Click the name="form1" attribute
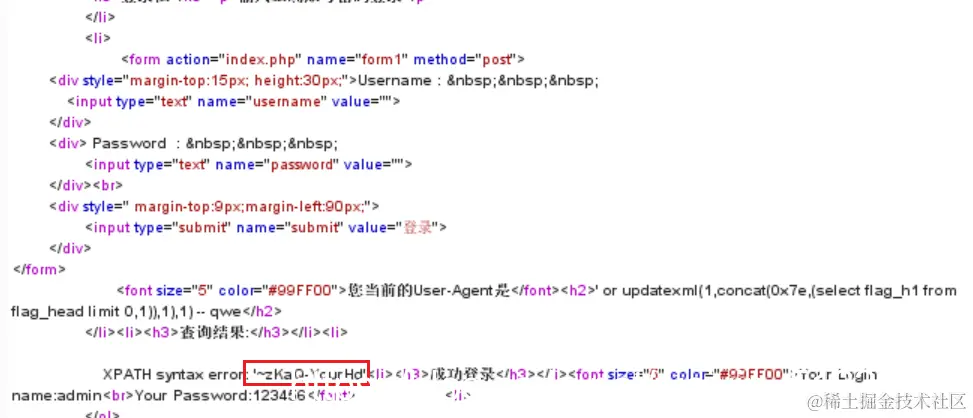Screen dimensions: 973x418 tap(357, 60)
